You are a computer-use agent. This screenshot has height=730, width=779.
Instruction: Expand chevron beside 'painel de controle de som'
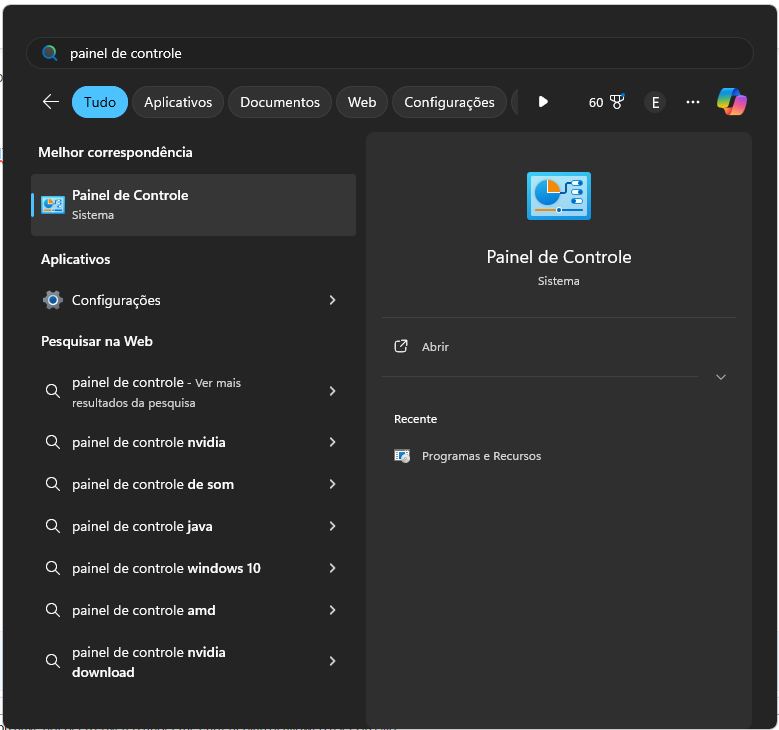(332, 484)
